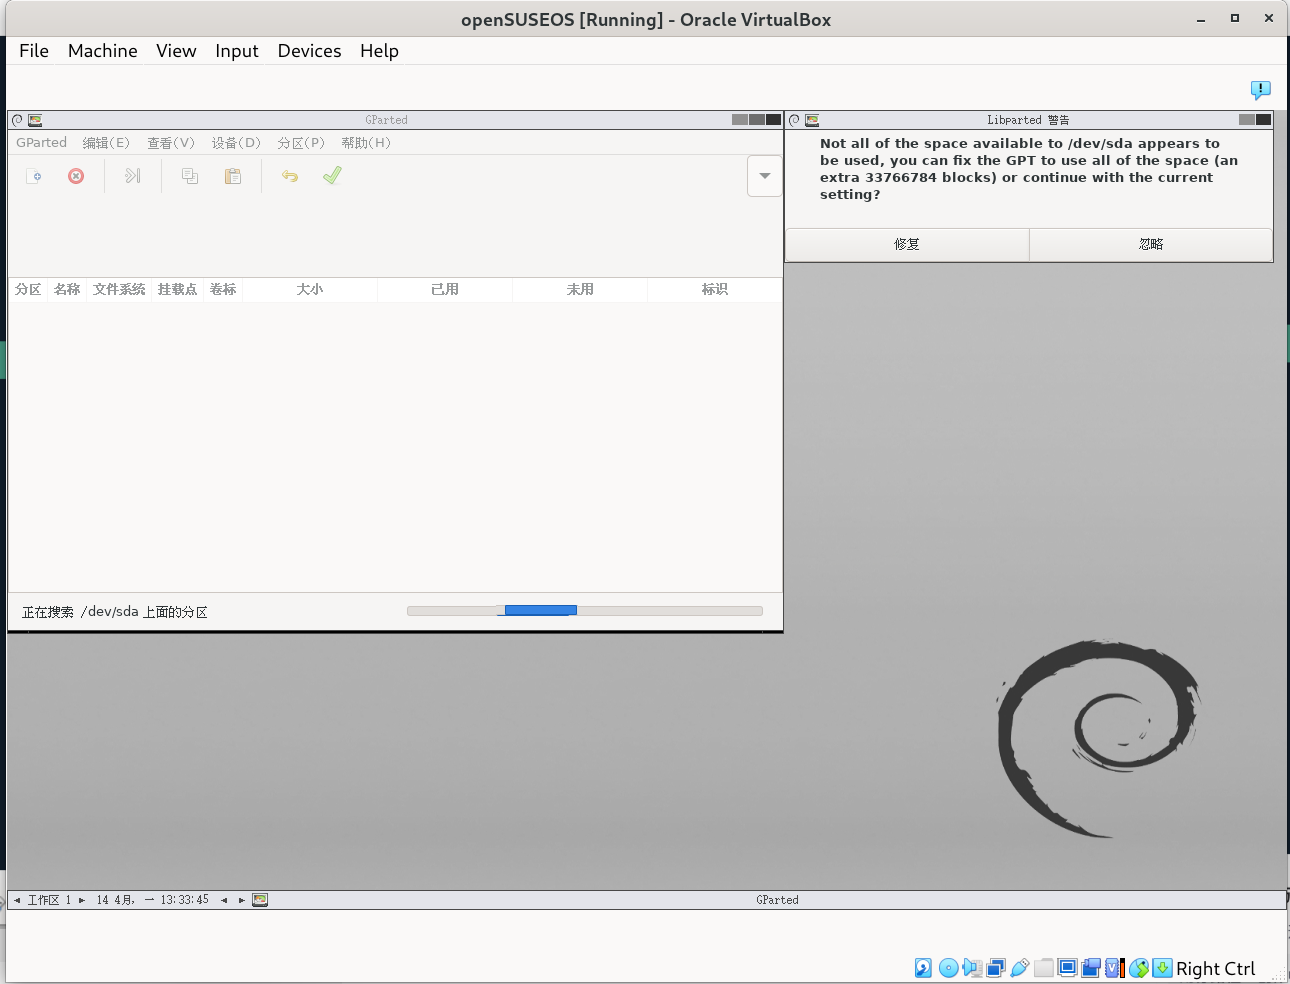The image size is (1290, 984).
Task: Click the GParted app icon in its titlebar
Action: click(35, 120)
